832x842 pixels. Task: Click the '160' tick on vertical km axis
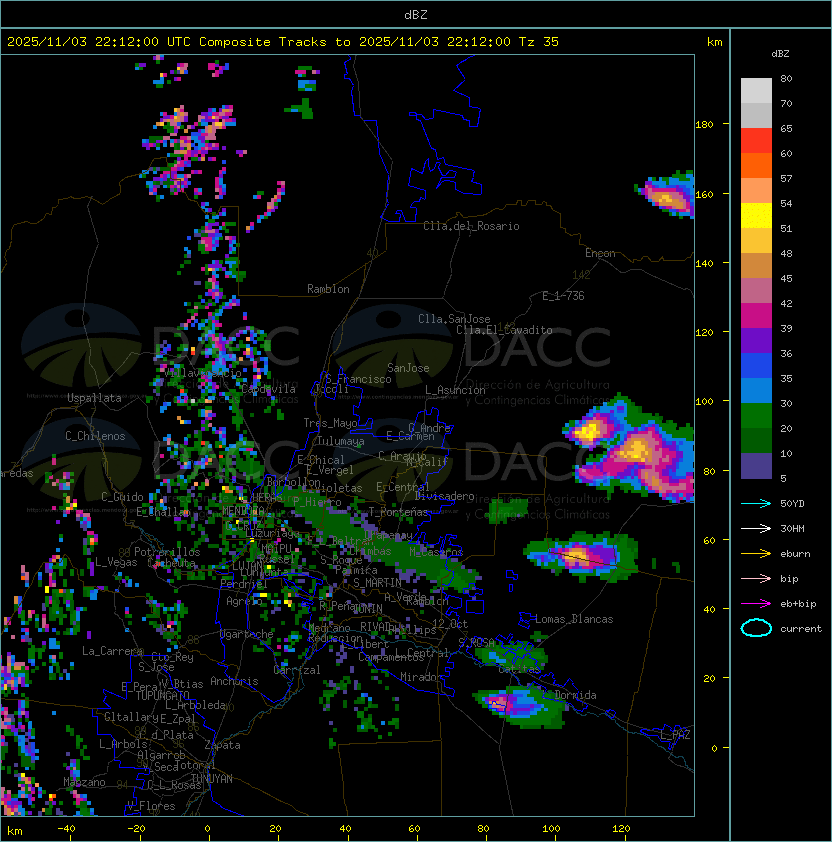click(704, 194)
